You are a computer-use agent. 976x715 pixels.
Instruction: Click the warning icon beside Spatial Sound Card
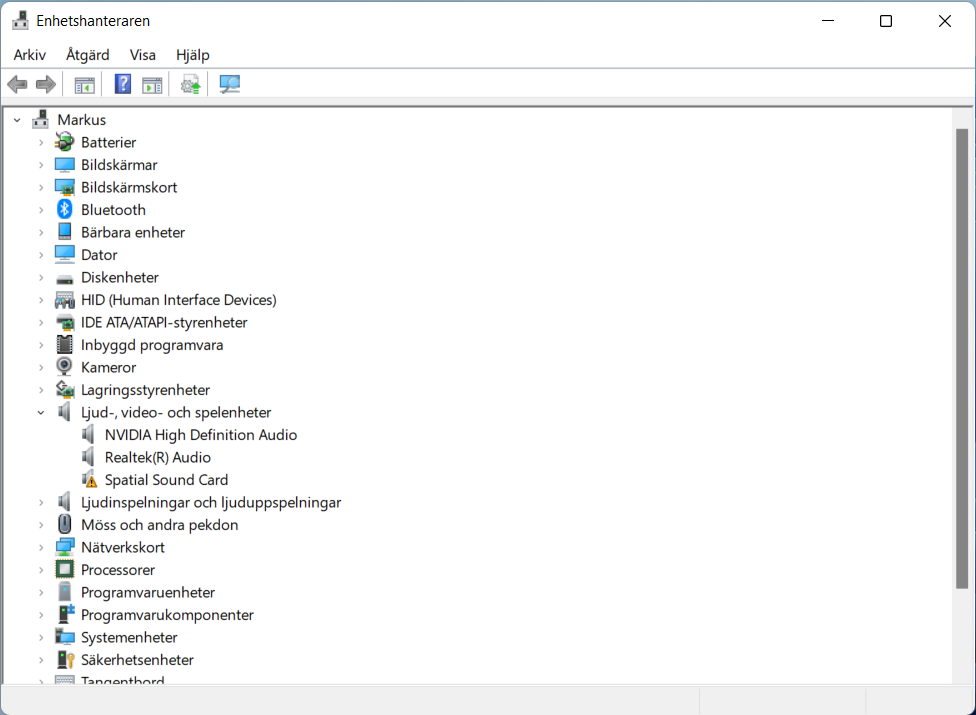[89, 480]
